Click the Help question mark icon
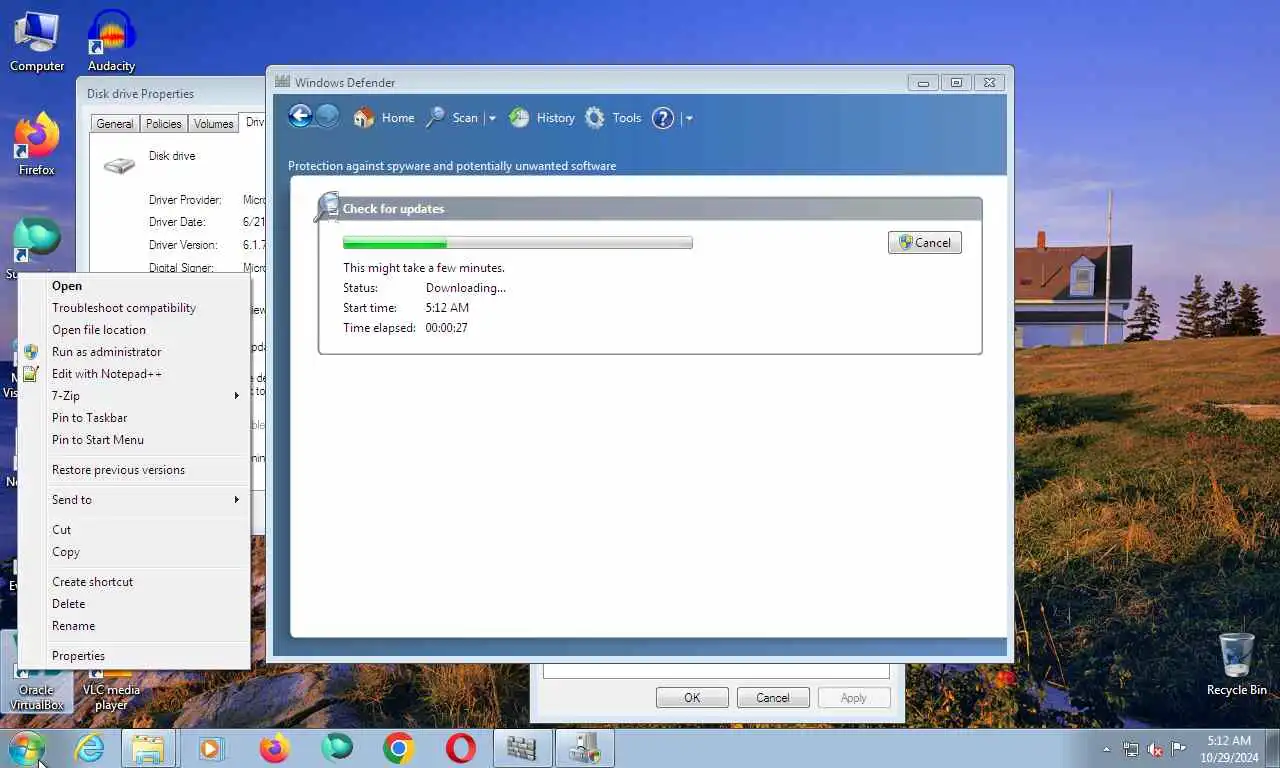The width and height of the screenshot is (1280, 768). coord(663,118)
